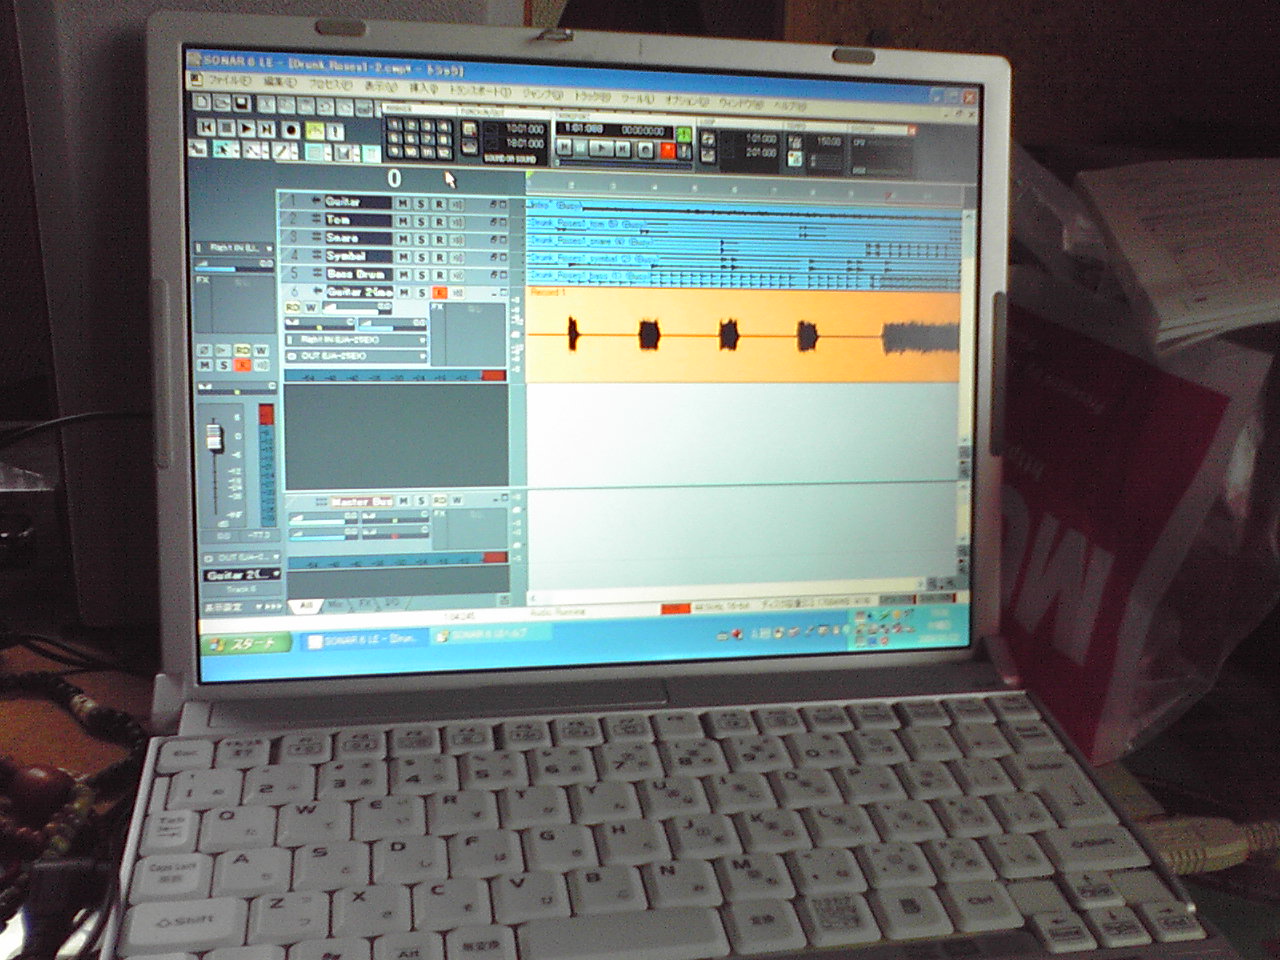
Task: Click Record in the small transport toolbar
Action: [x=291, y=130]
